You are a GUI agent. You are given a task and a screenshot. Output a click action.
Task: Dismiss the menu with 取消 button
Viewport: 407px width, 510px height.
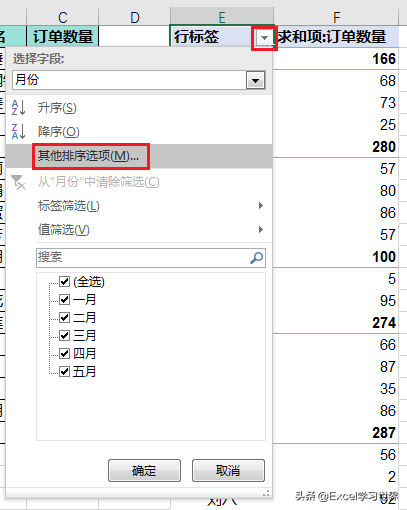coord(228,471)
